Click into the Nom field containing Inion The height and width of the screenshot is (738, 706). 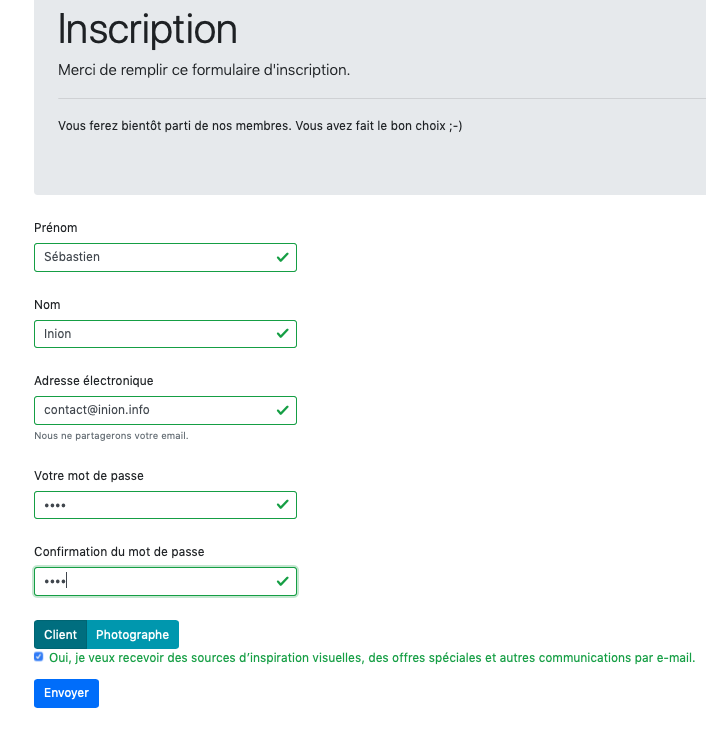click(x=150, y=334)
